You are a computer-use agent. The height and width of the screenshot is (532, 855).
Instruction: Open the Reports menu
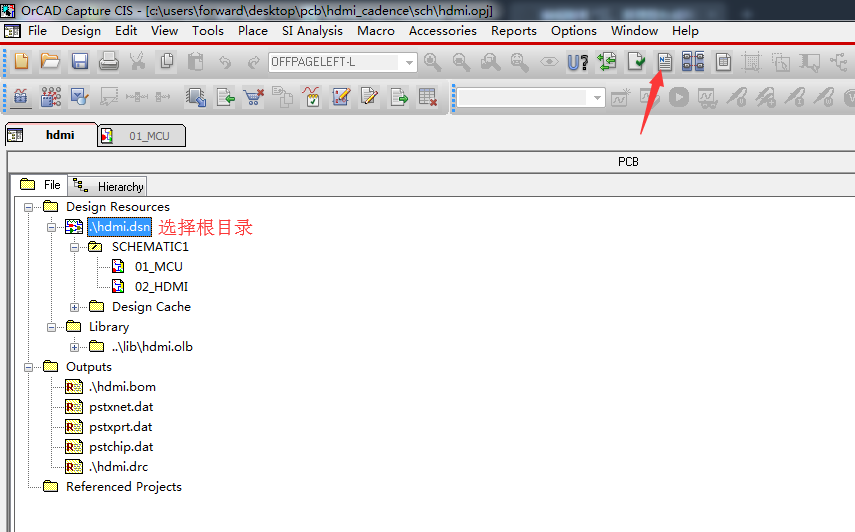(x=514, y=31)
